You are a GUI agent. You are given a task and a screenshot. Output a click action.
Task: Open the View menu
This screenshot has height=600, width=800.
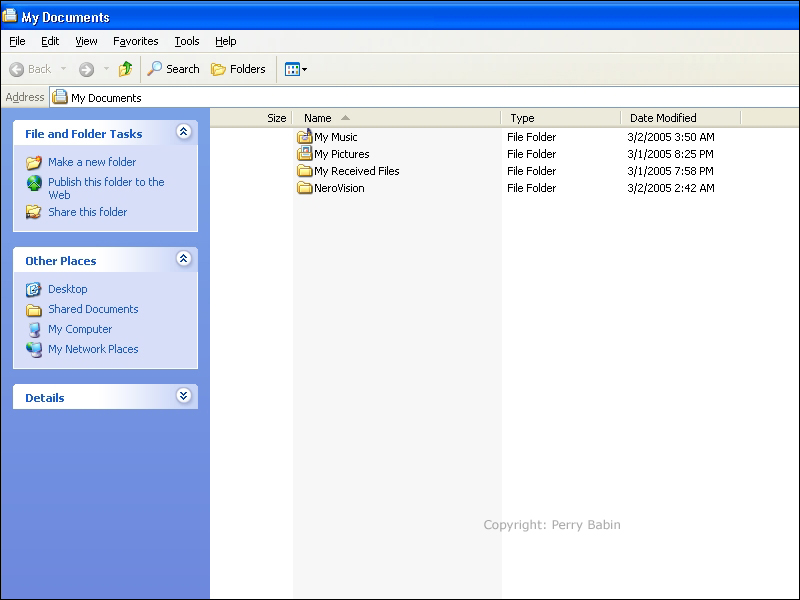[x=86, y=41]
